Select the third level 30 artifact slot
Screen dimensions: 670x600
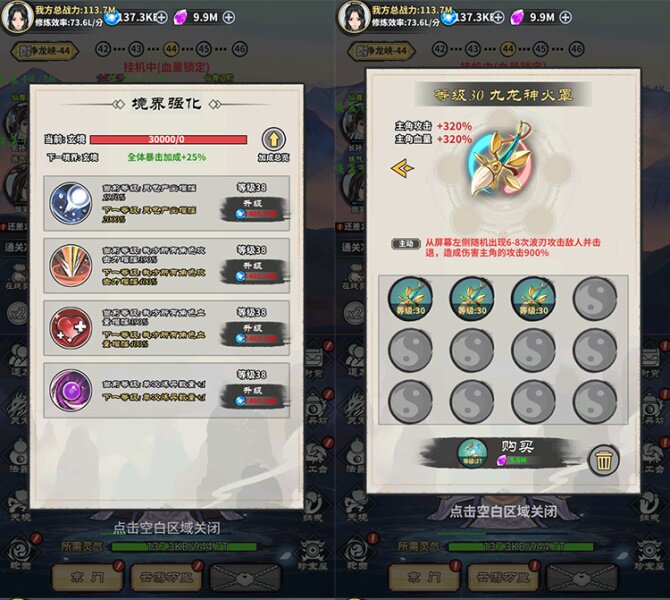pos(533,299)
